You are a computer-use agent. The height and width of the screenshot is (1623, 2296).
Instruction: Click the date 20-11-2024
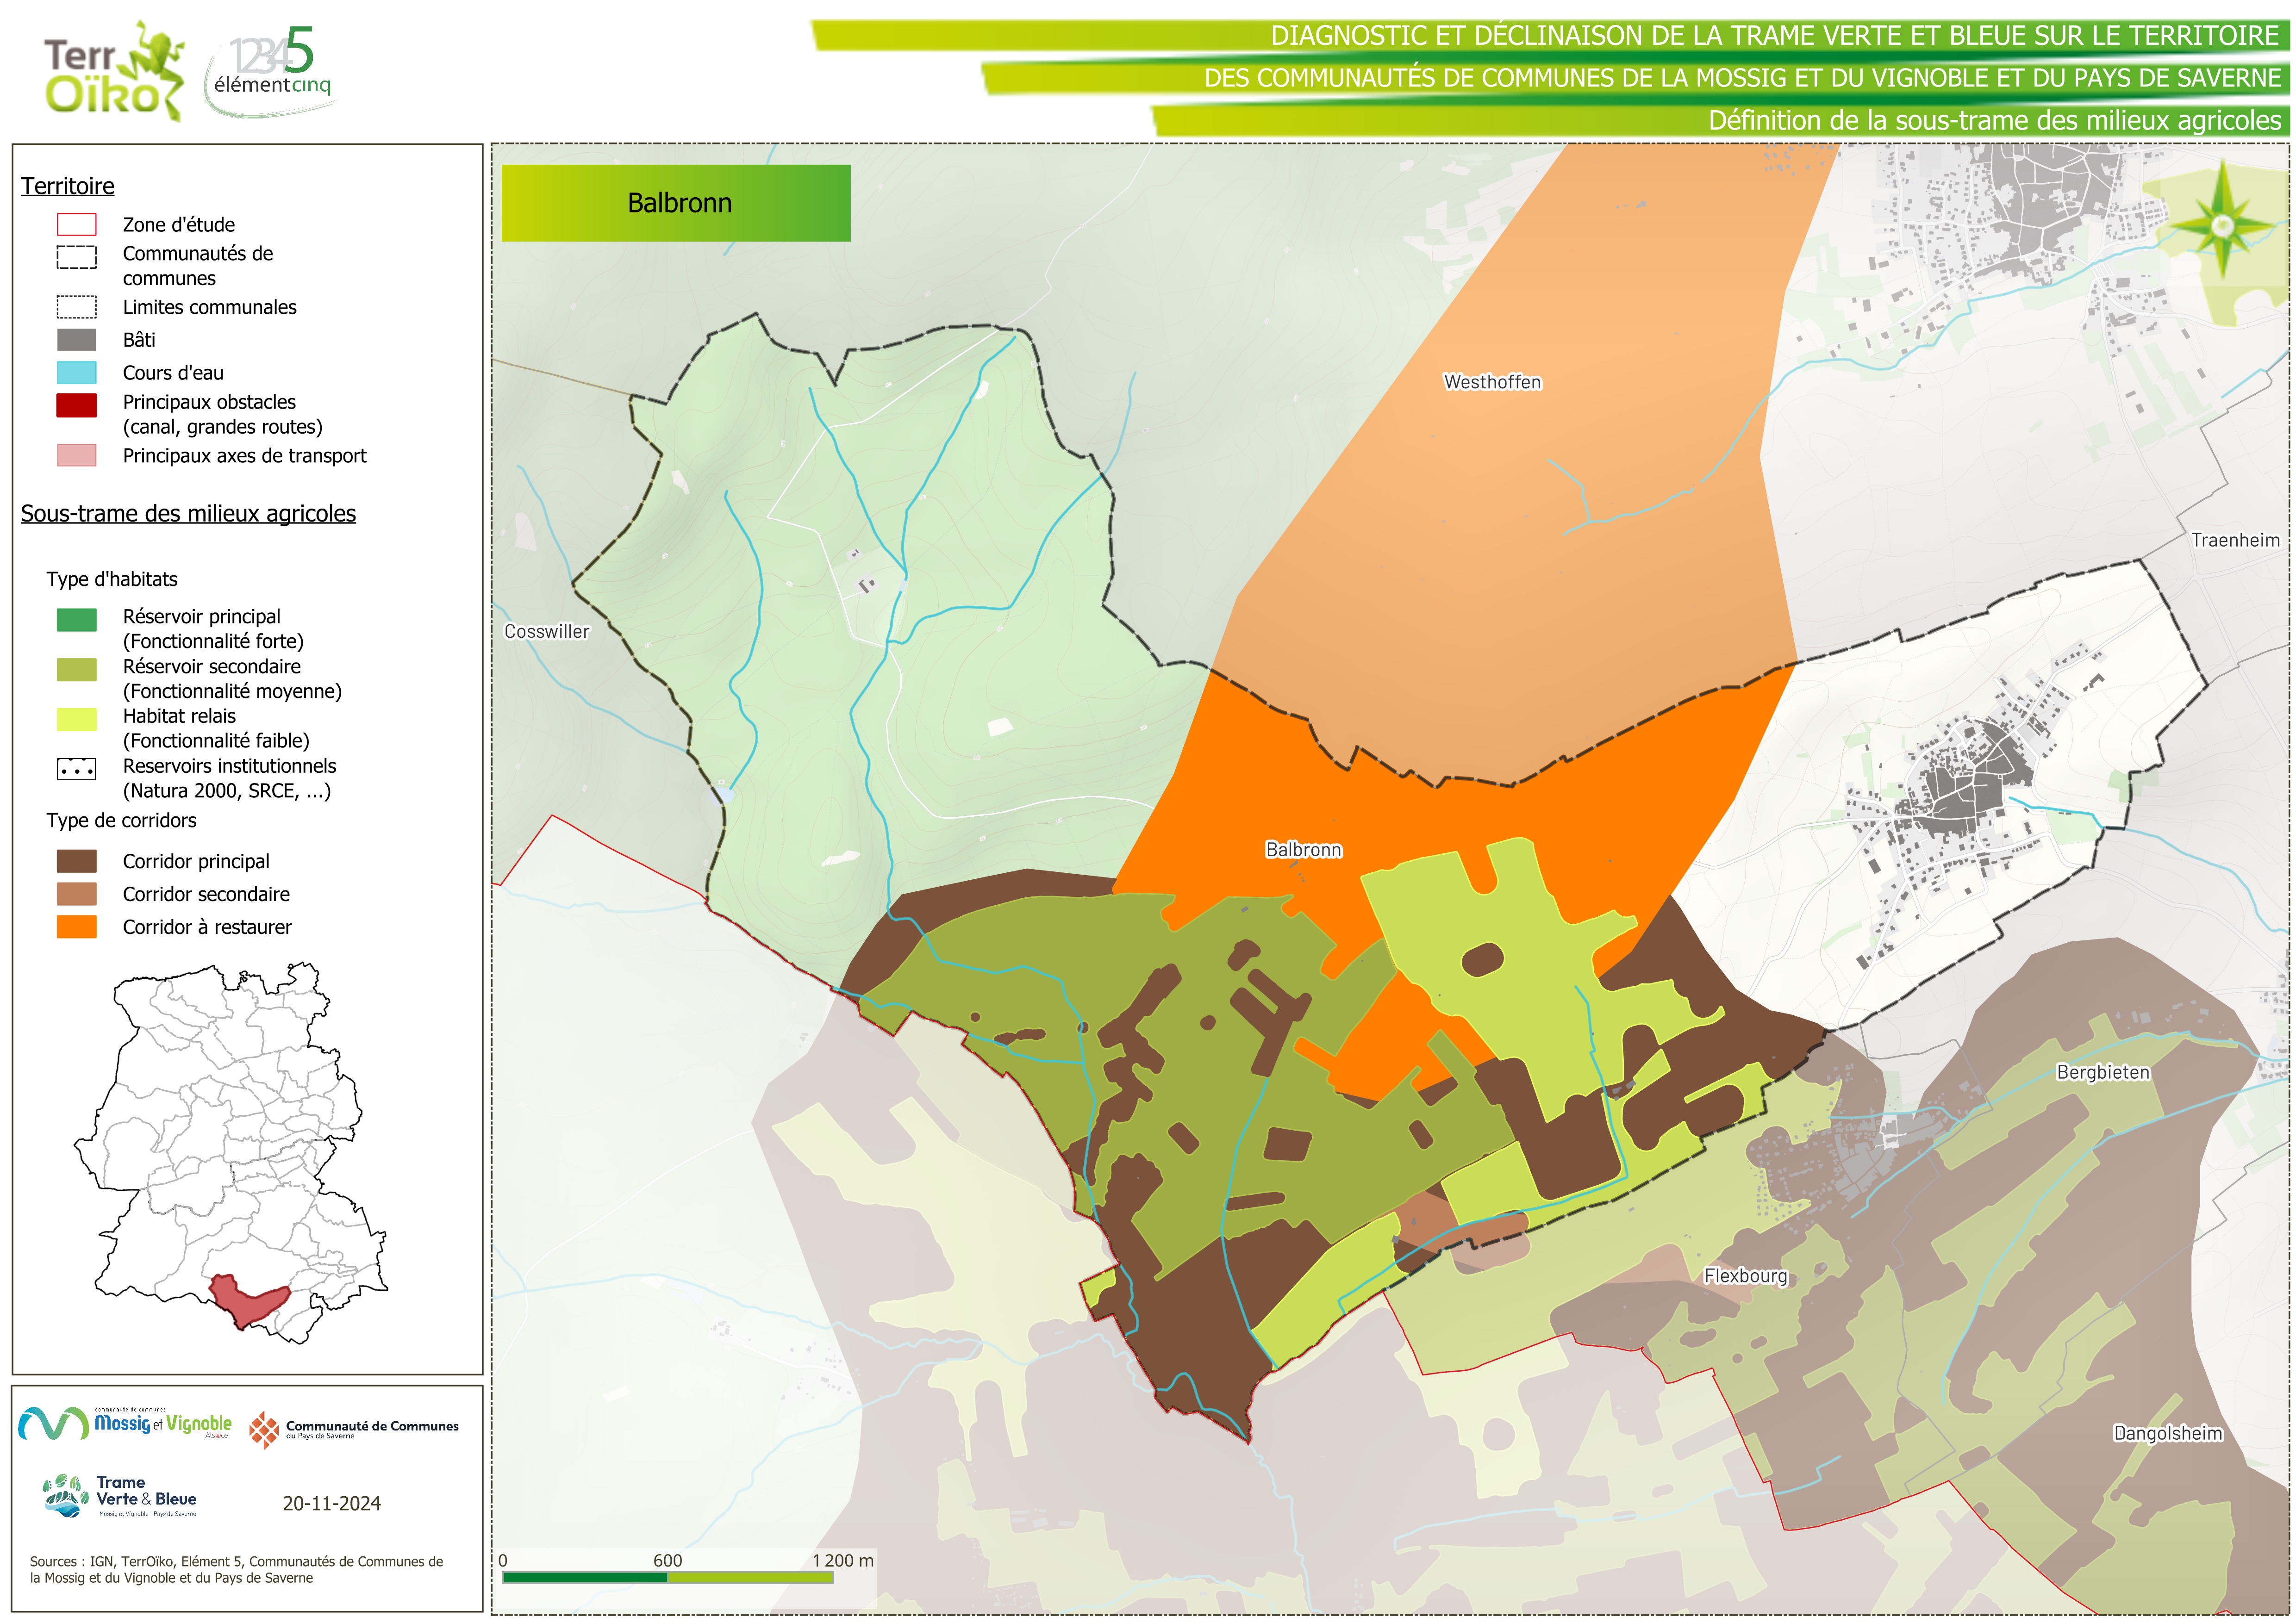(x=331, y=1503)
